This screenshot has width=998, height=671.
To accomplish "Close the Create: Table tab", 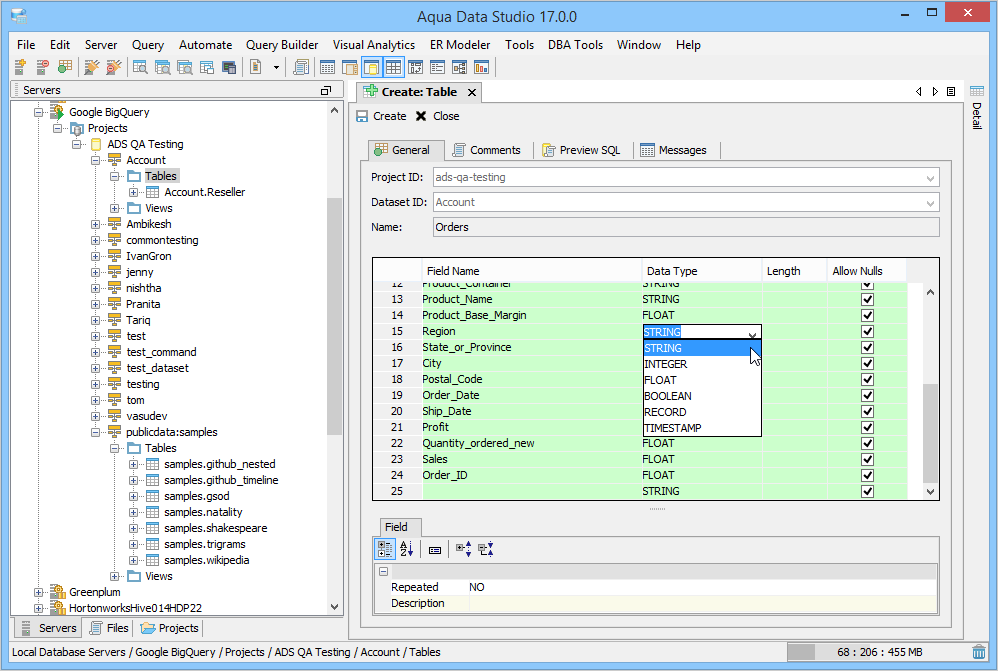I will click(472, 92).
